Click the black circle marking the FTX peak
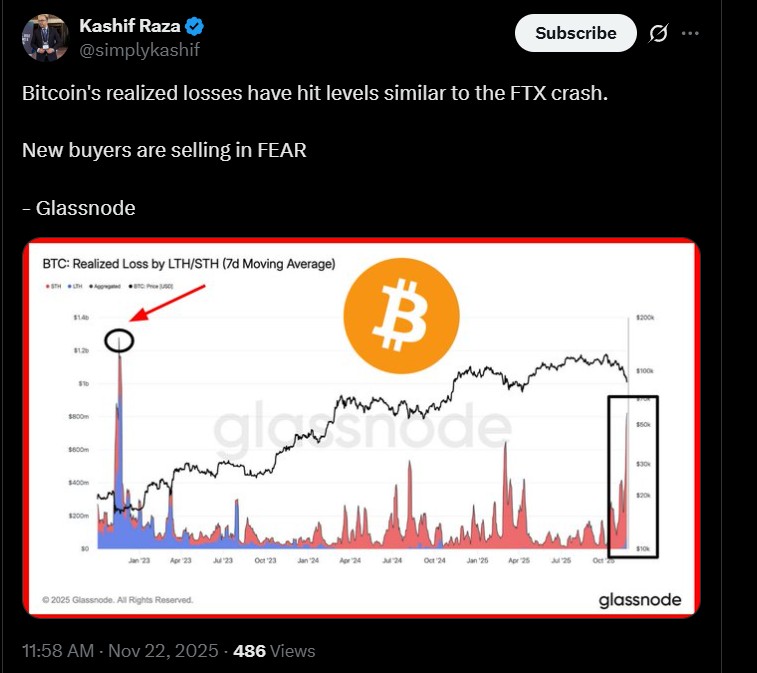Image resolution: width=757 pixels, height=673 pixels. point(120,341)
